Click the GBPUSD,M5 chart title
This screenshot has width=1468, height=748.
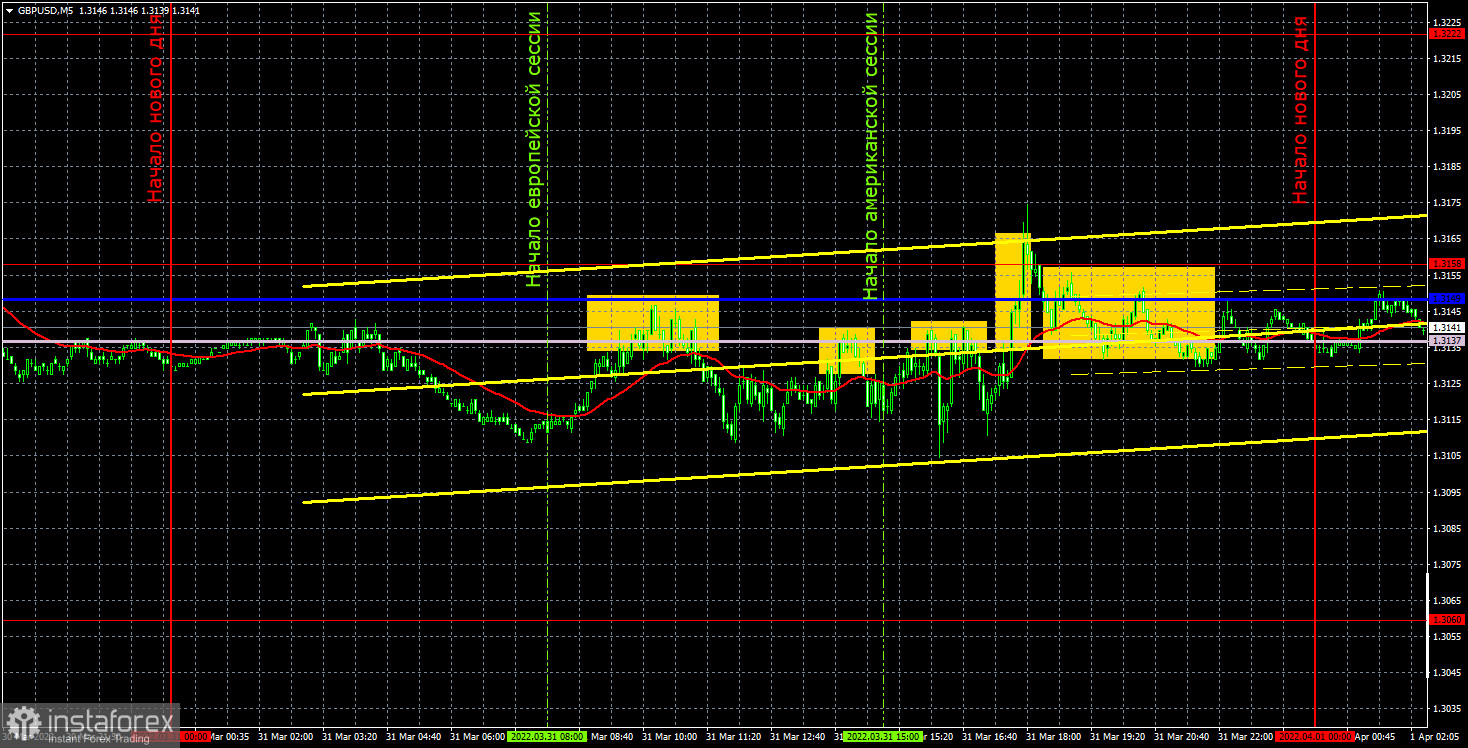(44, 10)
